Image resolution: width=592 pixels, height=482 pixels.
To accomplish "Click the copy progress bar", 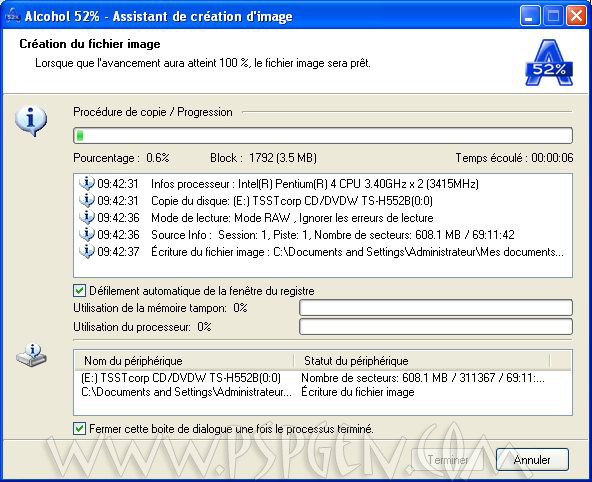I will point(323,136).
